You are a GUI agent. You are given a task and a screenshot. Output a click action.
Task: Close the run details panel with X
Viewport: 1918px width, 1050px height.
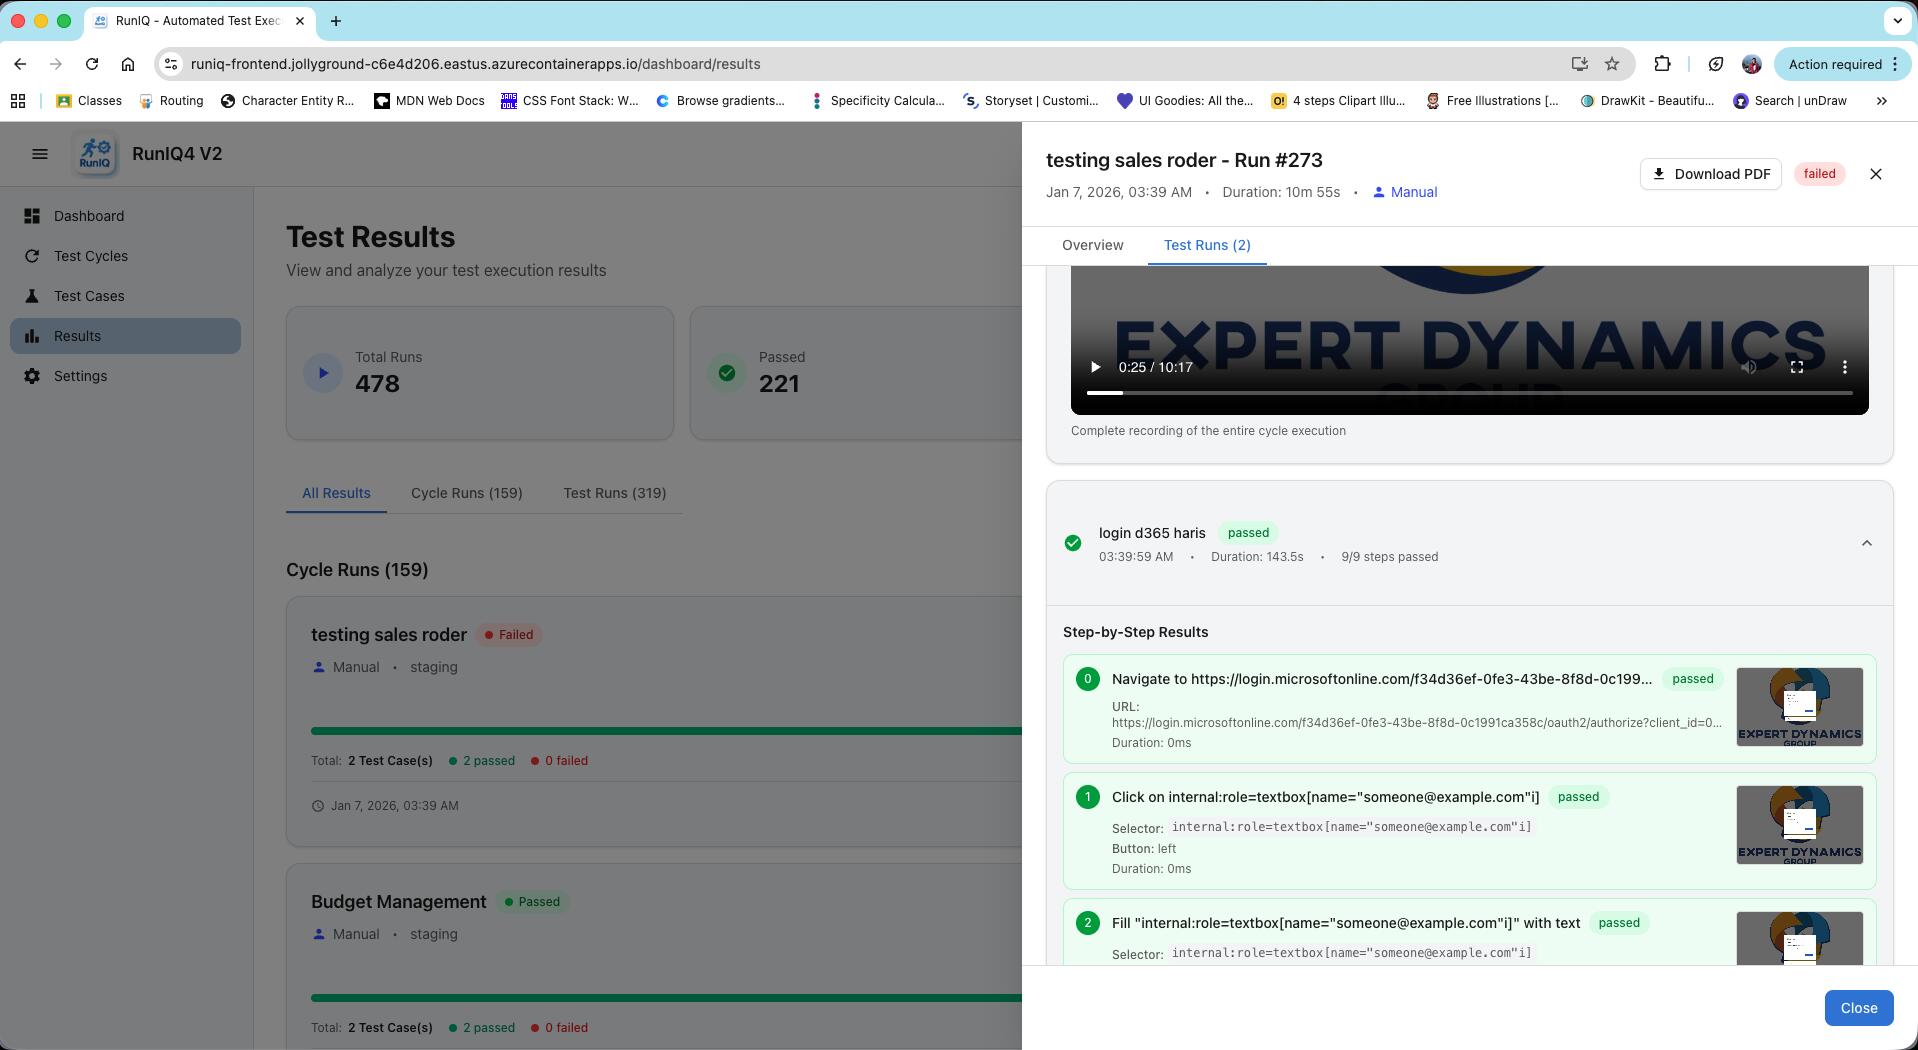coord(1876,174)
